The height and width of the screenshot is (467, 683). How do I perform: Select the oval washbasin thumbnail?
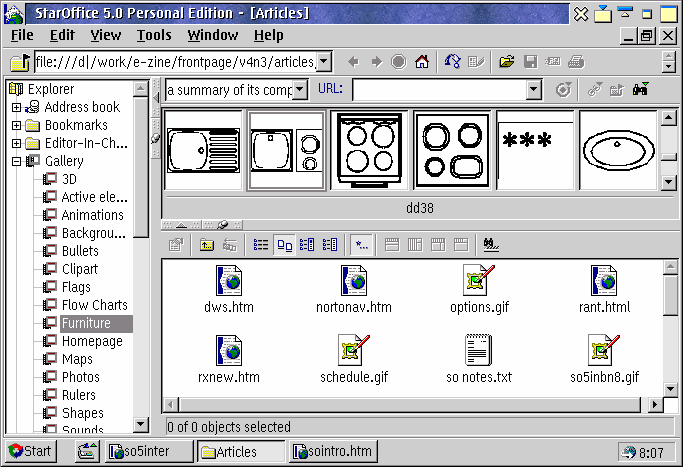click(x=618, y=150)
